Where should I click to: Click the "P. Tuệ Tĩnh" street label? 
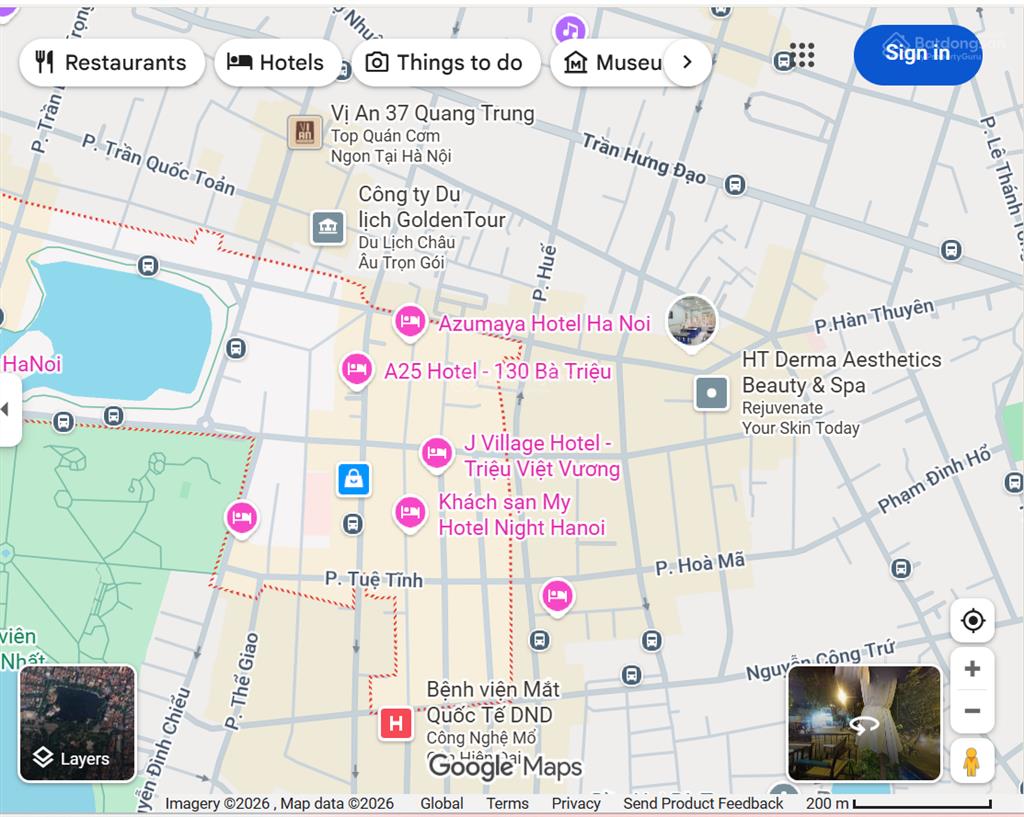pyautogui.click(x=374, y=579)
